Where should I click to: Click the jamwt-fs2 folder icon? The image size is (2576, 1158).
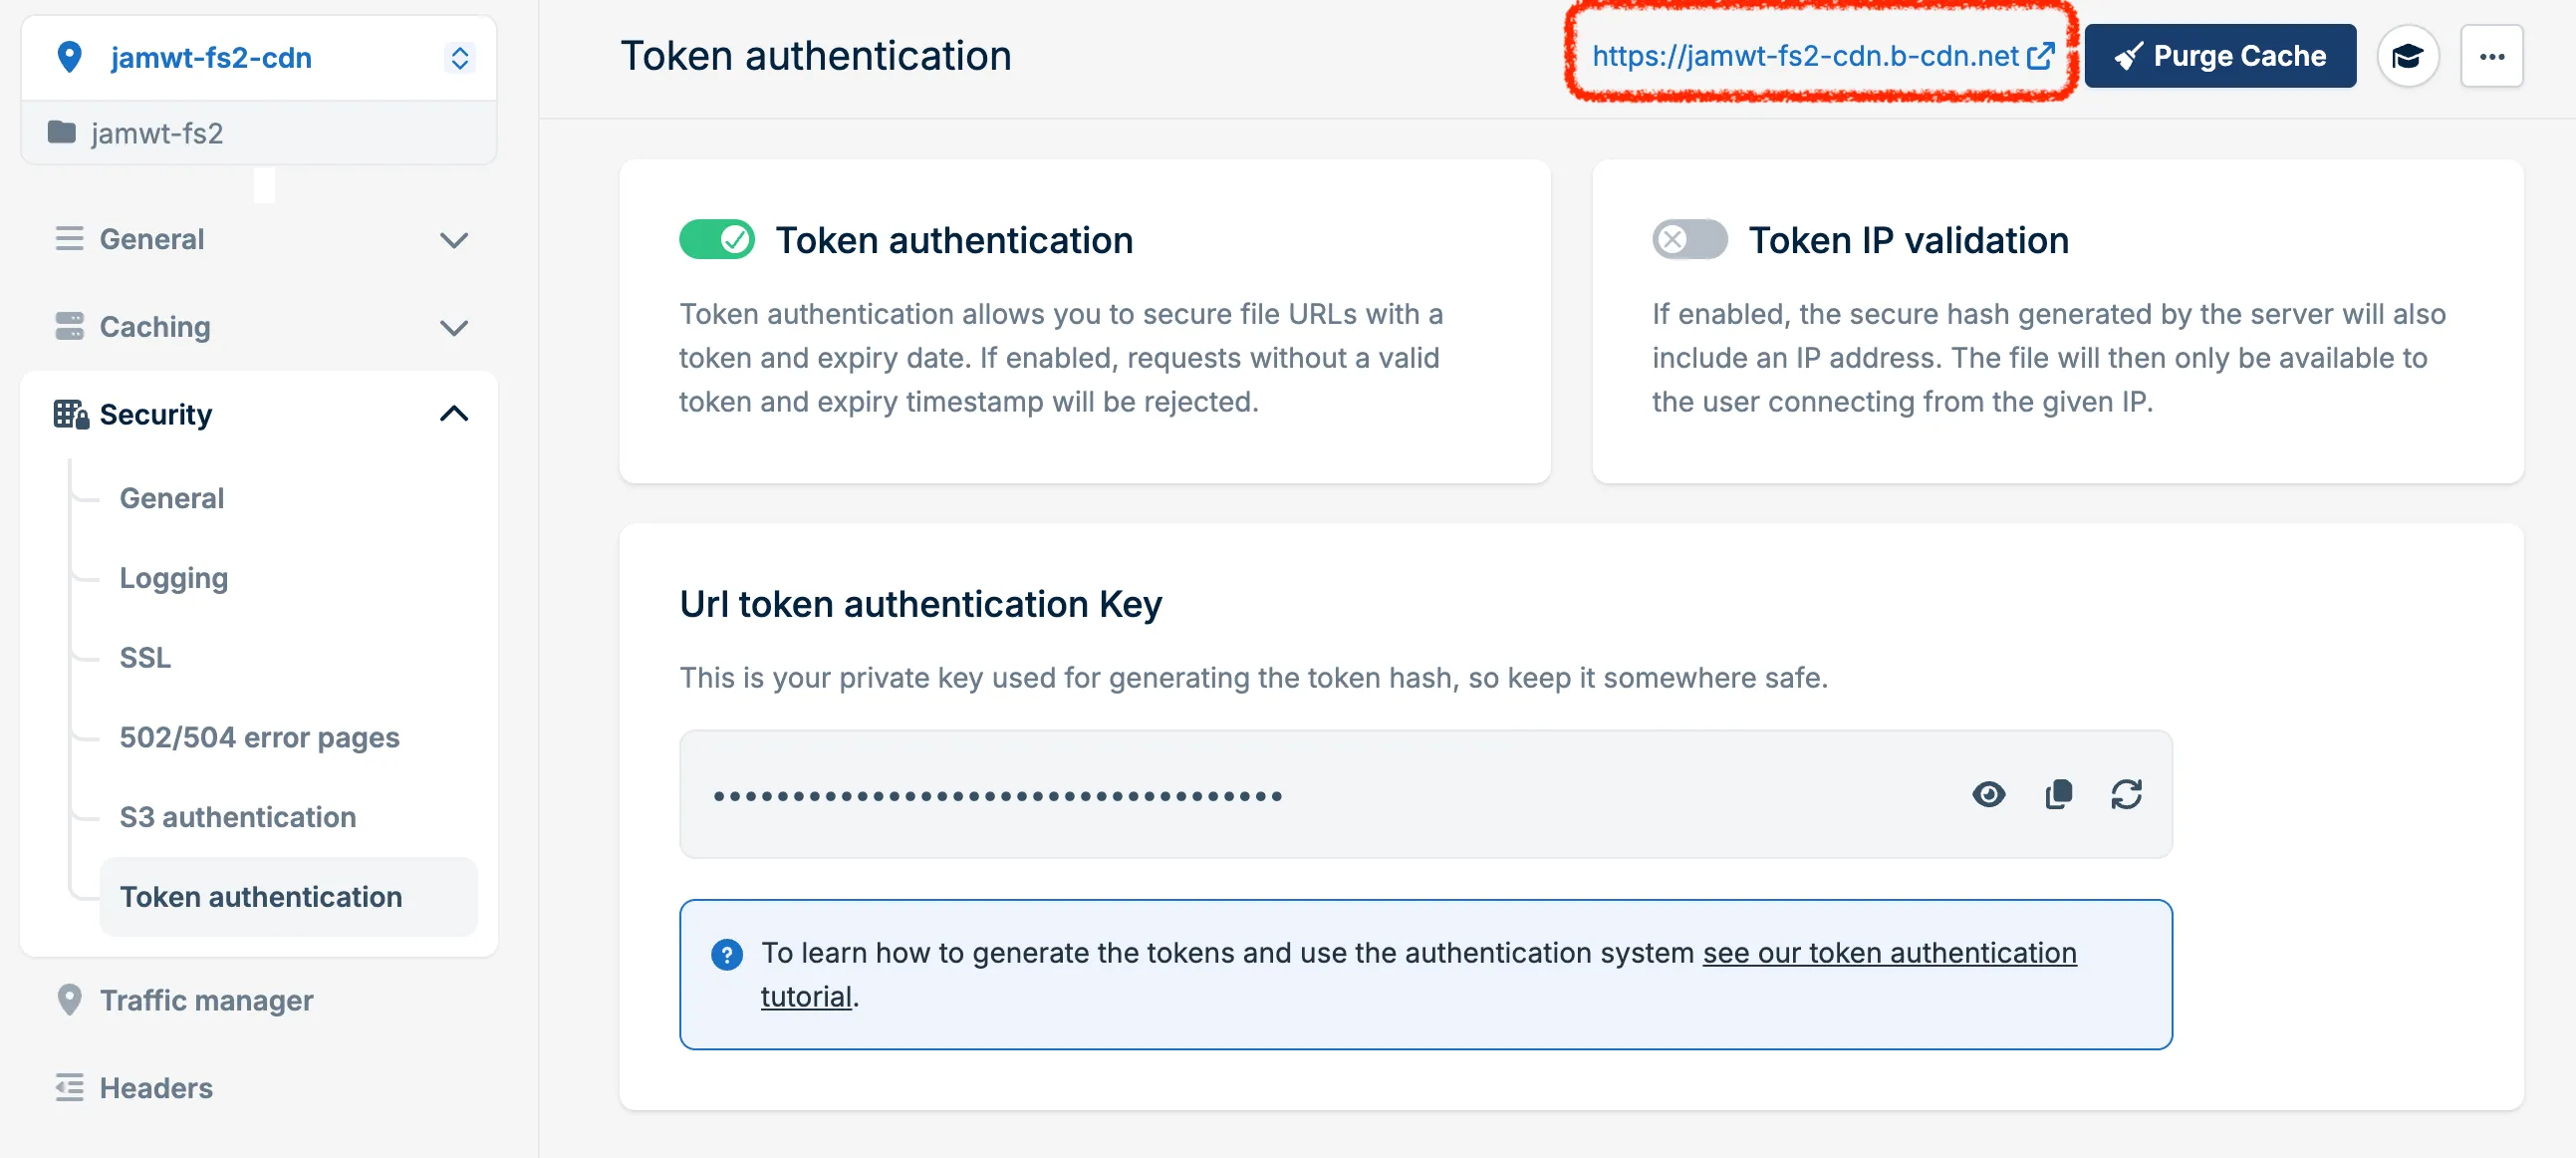62,132
